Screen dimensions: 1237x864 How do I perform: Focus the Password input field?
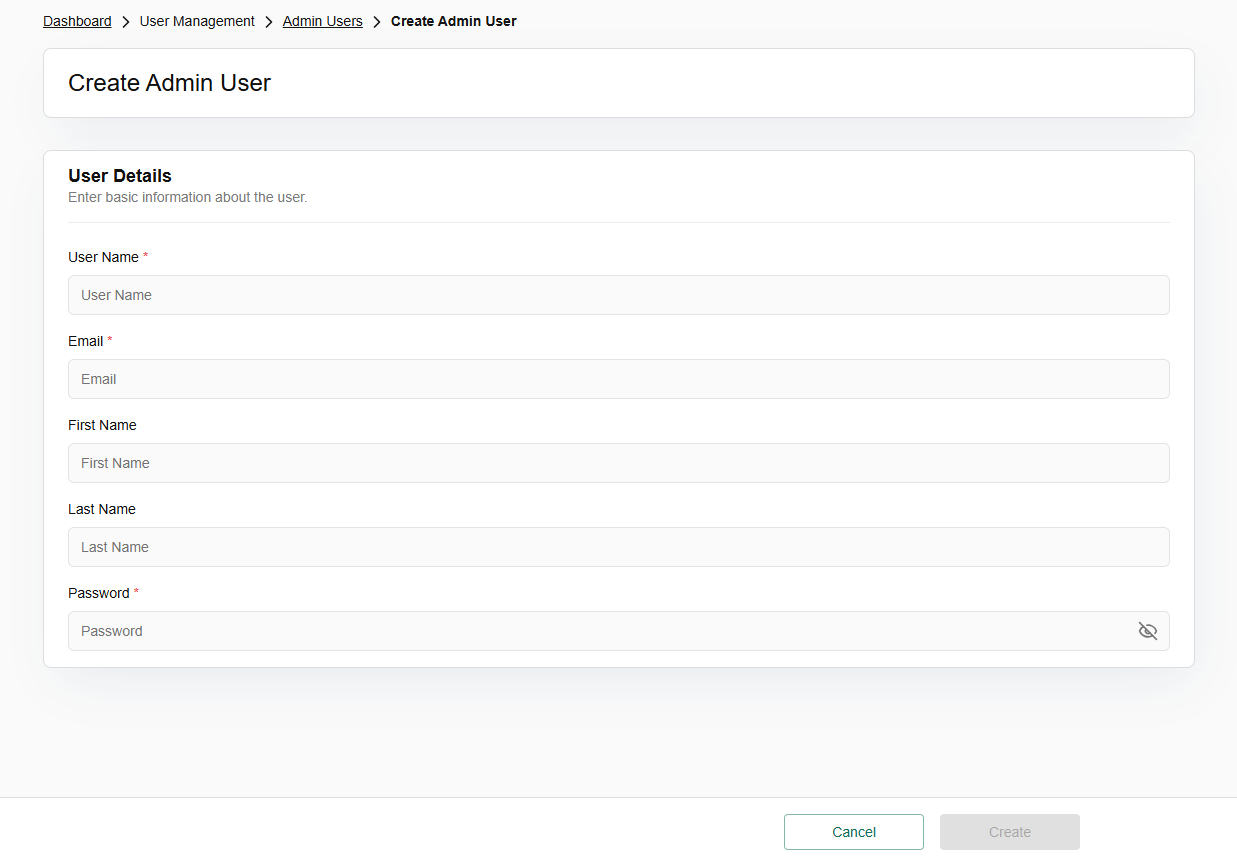600,631
